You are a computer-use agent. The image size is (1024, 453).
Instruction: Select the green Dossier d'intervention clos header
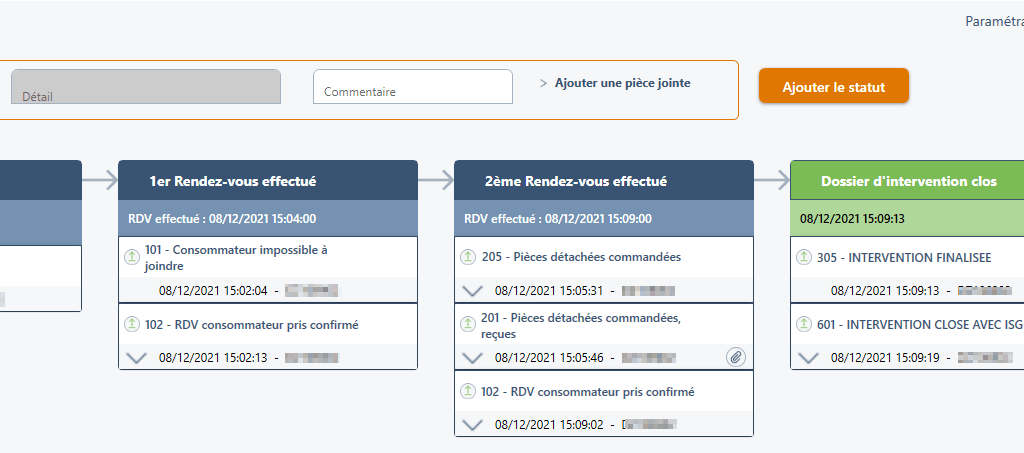[908, 181]
